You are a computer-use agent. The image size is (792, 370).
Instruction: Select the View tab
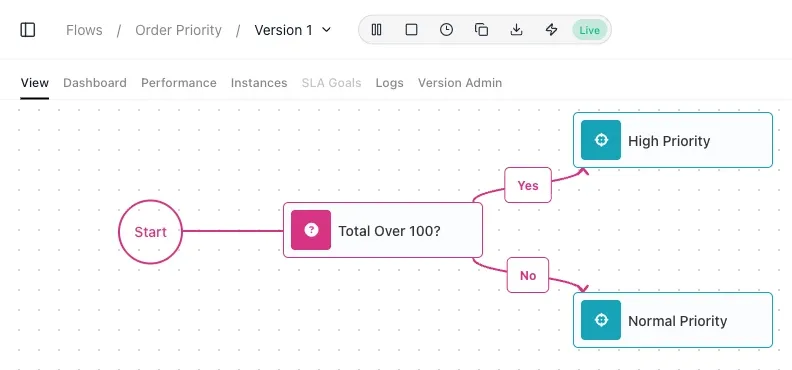coord(35,83)
